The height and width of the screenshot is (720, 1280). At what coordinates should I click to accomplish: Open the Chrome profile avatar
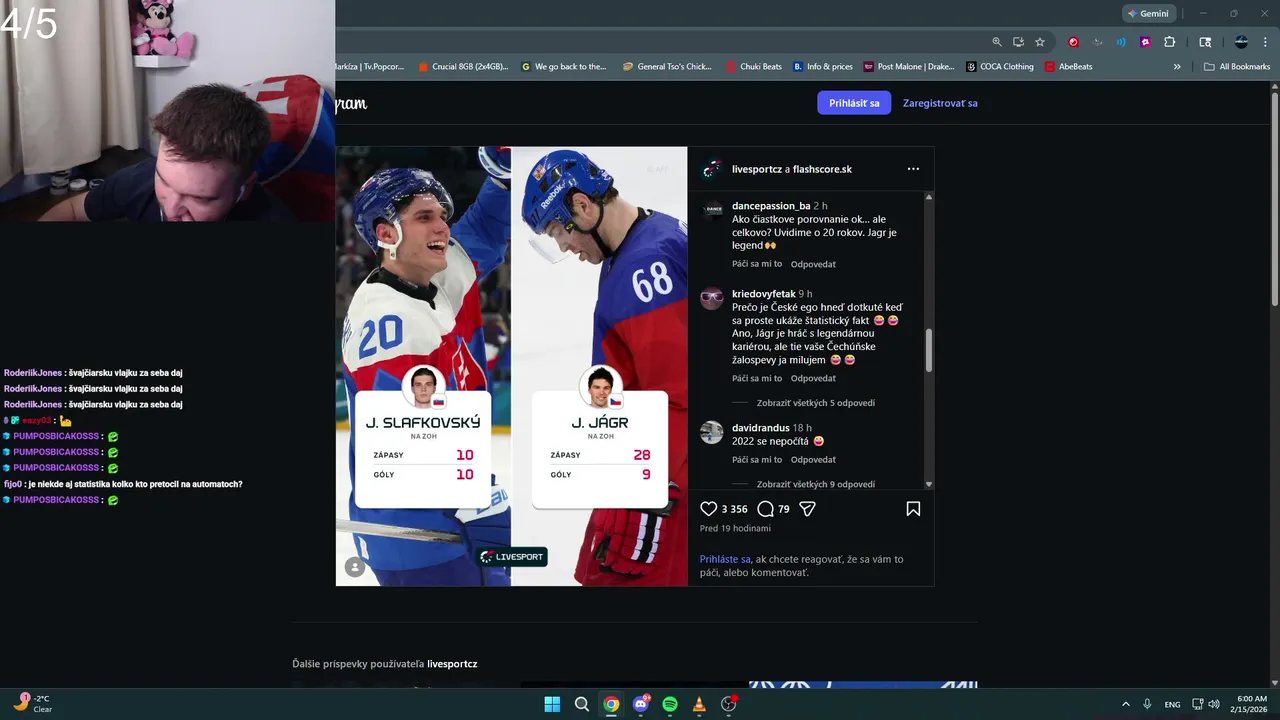point(1241,42)
